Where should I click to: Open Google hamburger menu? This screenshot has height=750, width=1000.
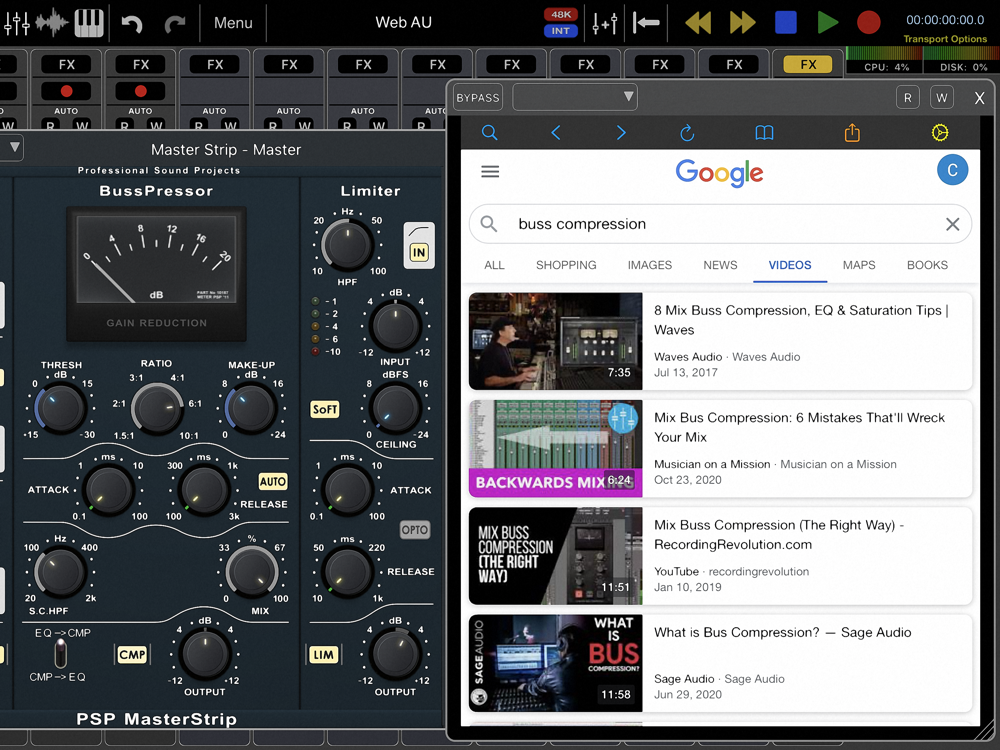coord(490,172)
